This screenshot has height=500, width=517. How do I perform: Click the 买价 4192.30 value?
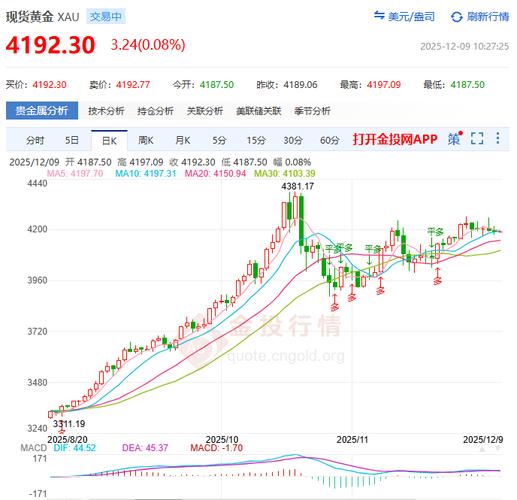49,85
